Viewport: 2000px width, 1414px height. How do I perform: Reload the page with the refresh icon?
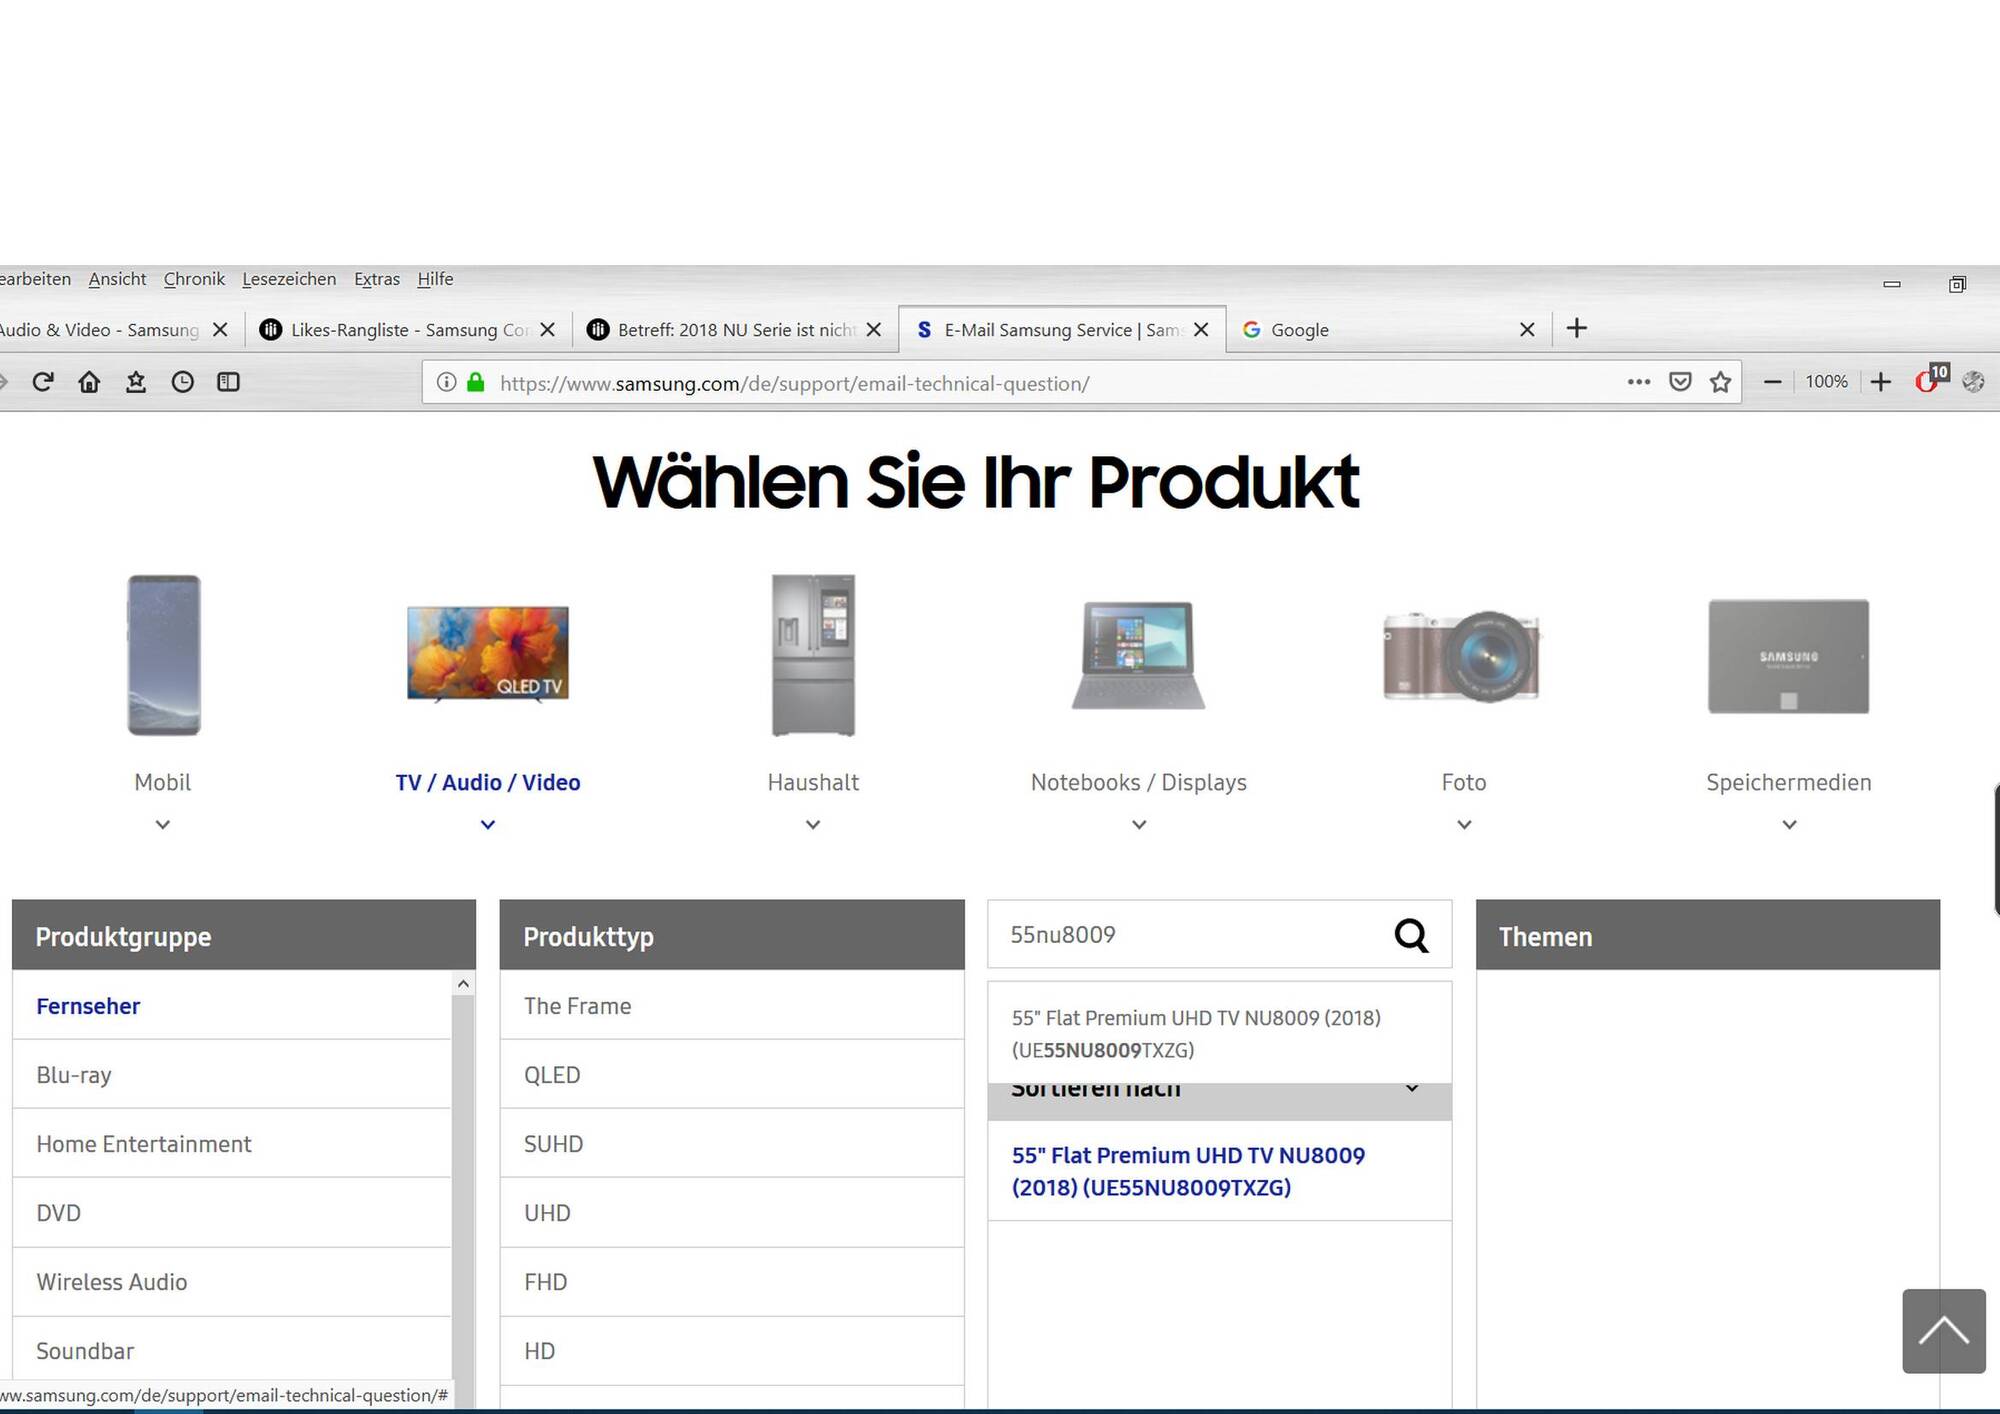click(x=42, y=382)
